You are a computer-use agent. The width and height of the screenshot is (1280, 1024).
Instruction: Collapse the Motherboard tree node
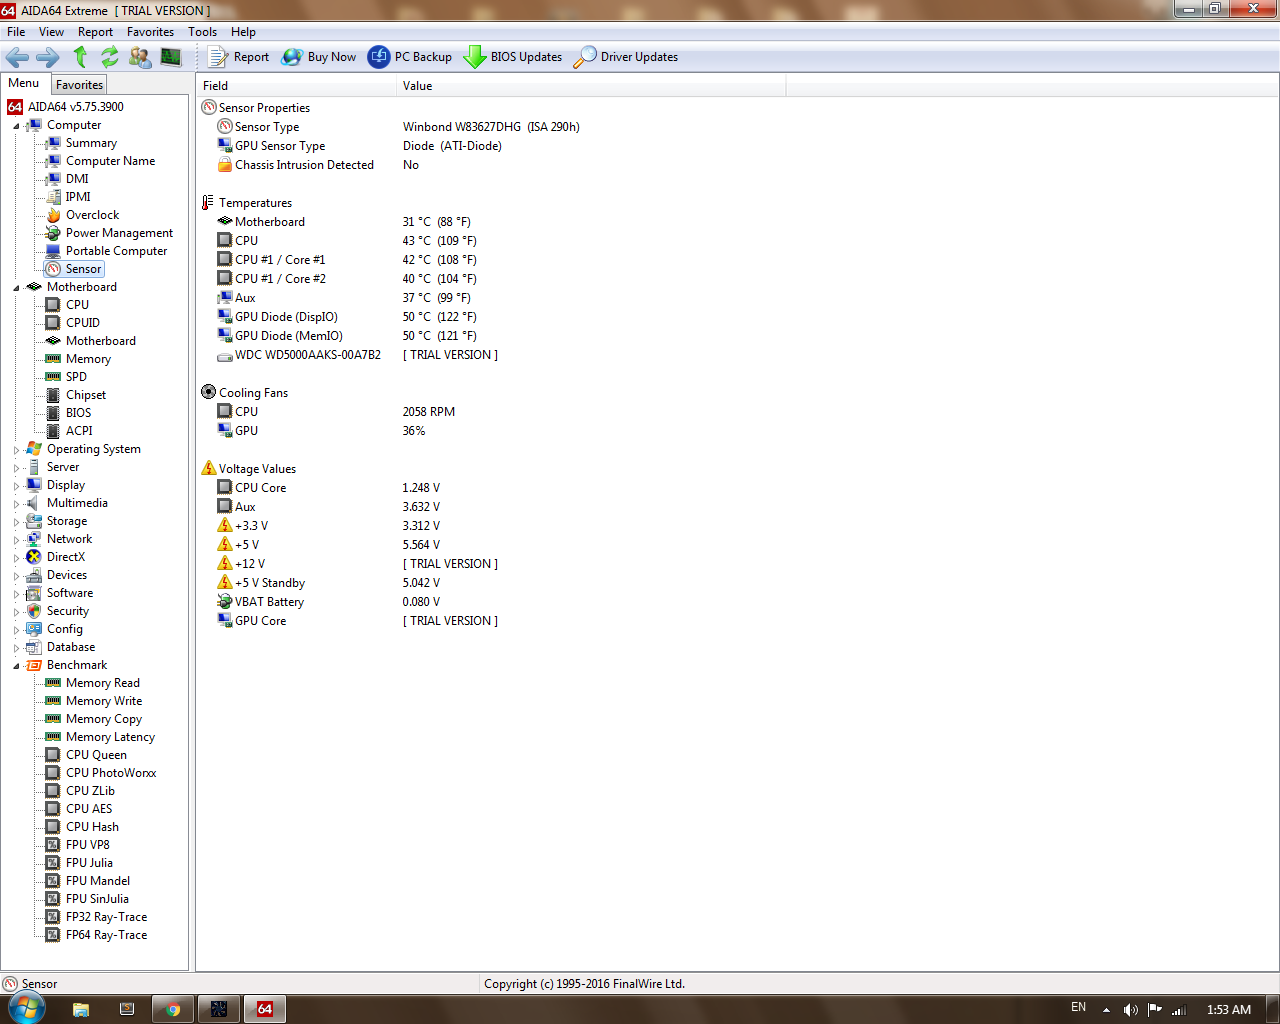16,288
